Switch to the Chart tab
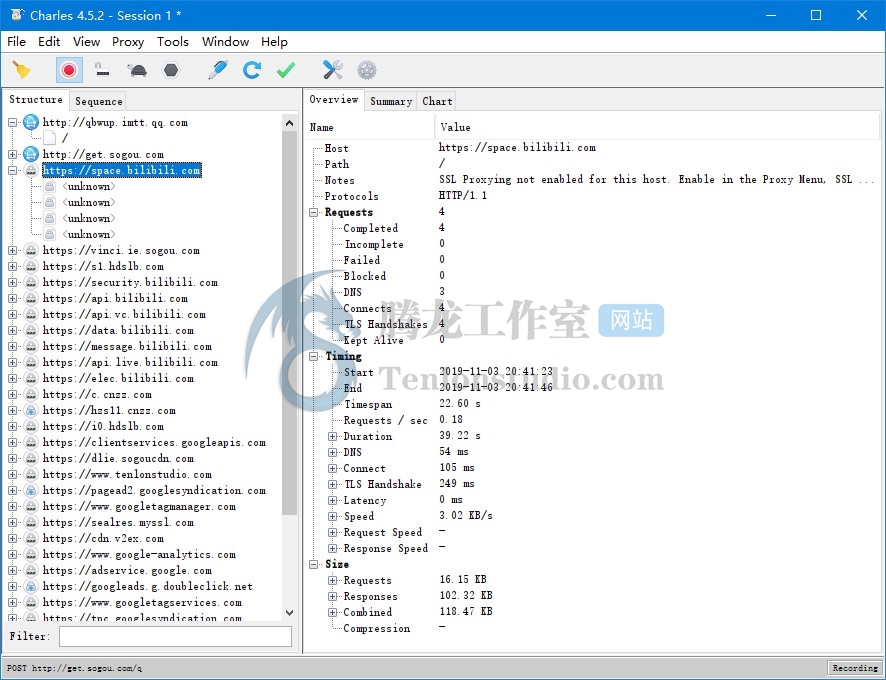Screen dimensions: 886x680 pos(437,101)
